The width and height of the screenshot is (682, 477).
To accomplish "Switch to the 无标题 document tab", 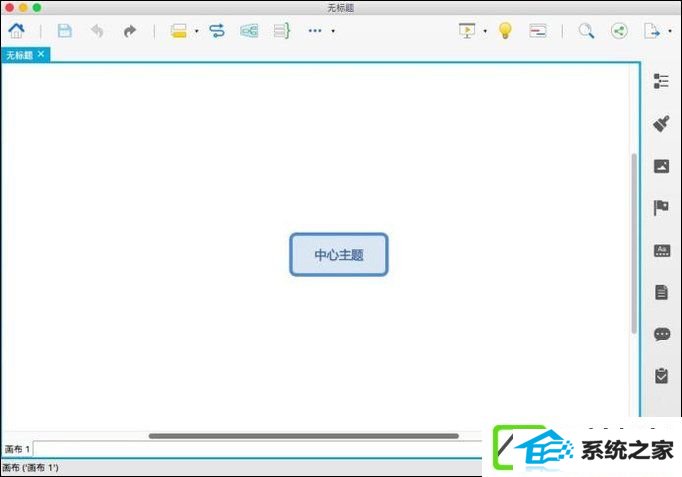I will coord(20,55).
